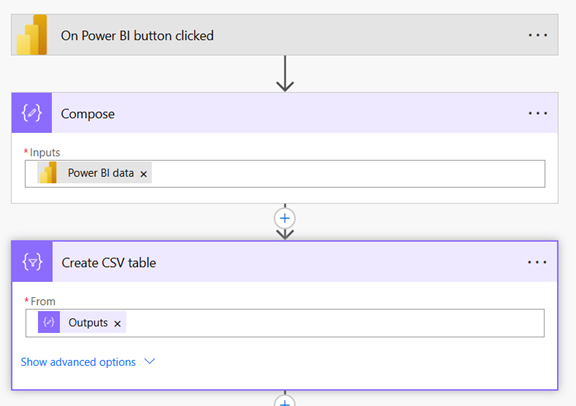Collapse the Compose step by its title
The width and height of the screenshot is (576, 406).
[x=87, y=114]
